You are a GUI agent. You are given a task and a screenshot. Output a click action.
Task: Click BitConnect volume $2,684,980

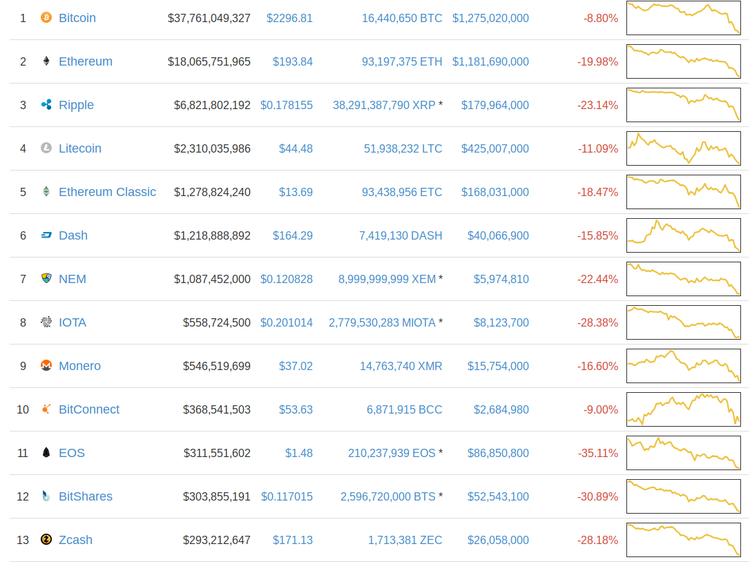(501, 410)
